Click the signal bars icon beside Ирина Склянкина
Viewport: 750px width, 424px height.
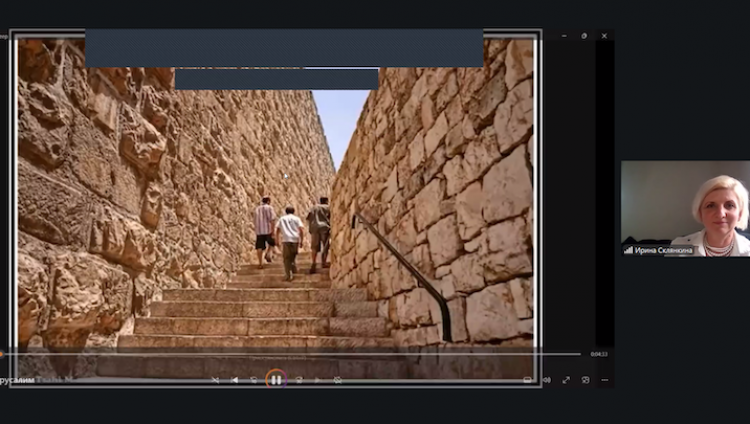pos(629,250)
